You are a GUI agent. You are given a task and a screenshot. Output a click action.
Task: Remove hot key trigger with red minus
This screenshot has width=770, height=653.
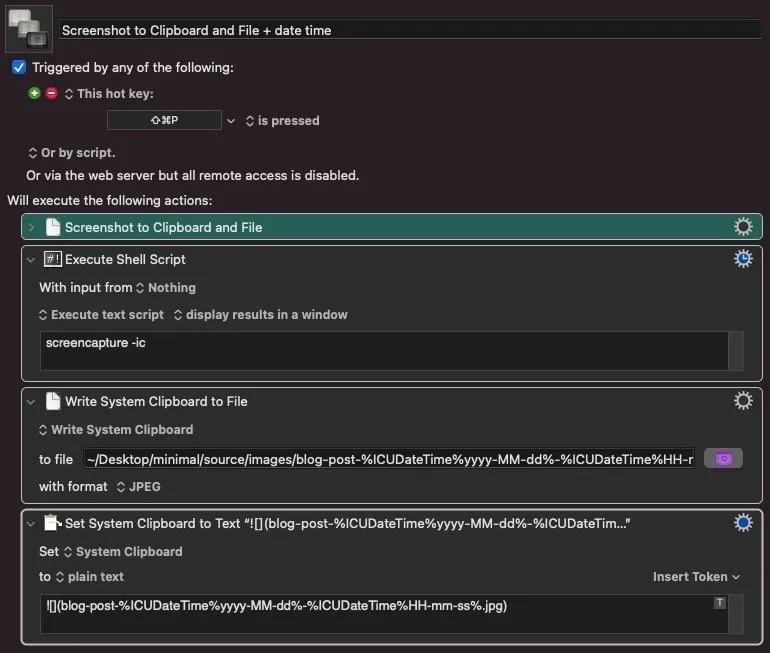pos(52,93)
